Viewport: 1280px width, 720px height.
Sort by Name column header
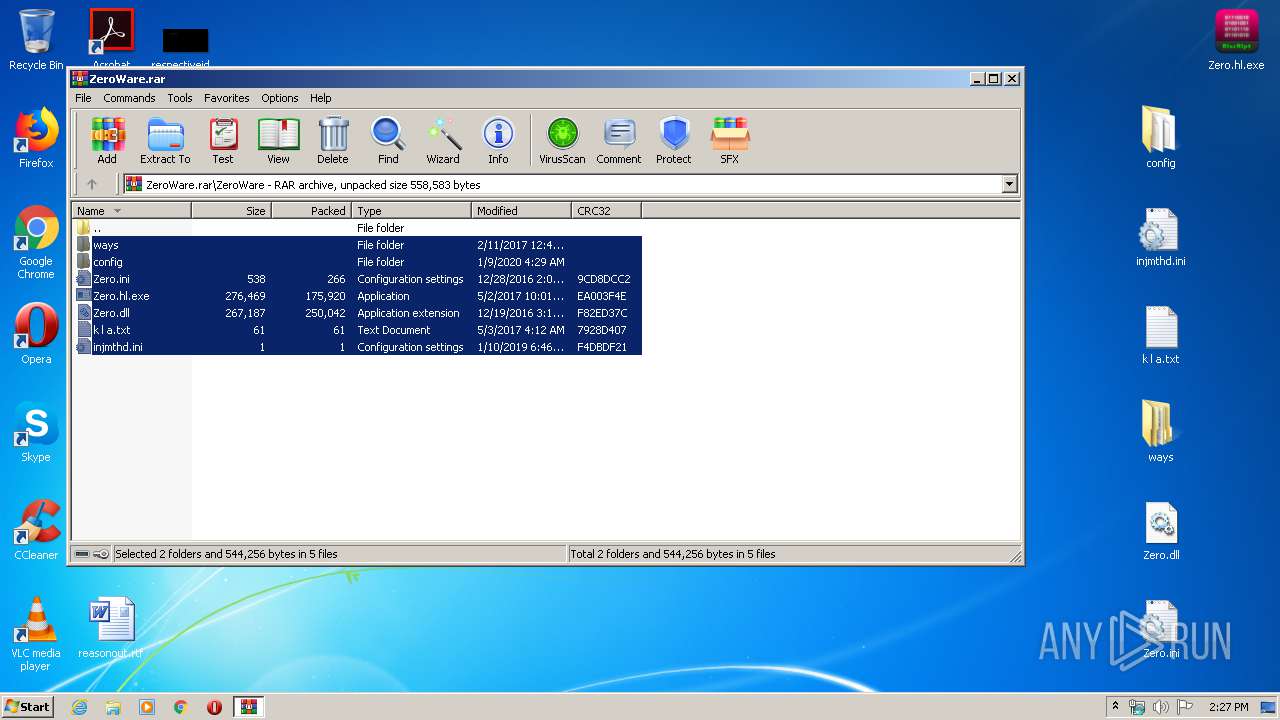coord(131,211)
